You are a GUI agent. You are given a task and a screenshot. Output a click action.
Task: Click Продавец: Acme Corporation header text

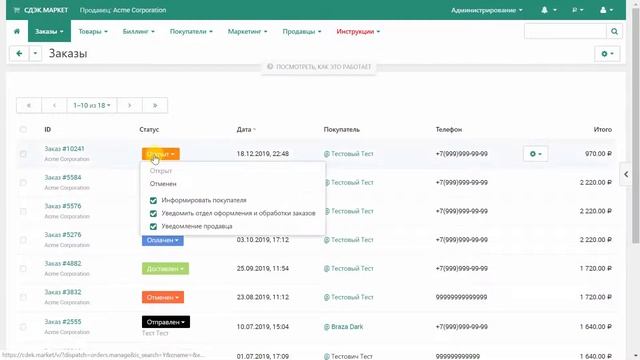point(123,10)
